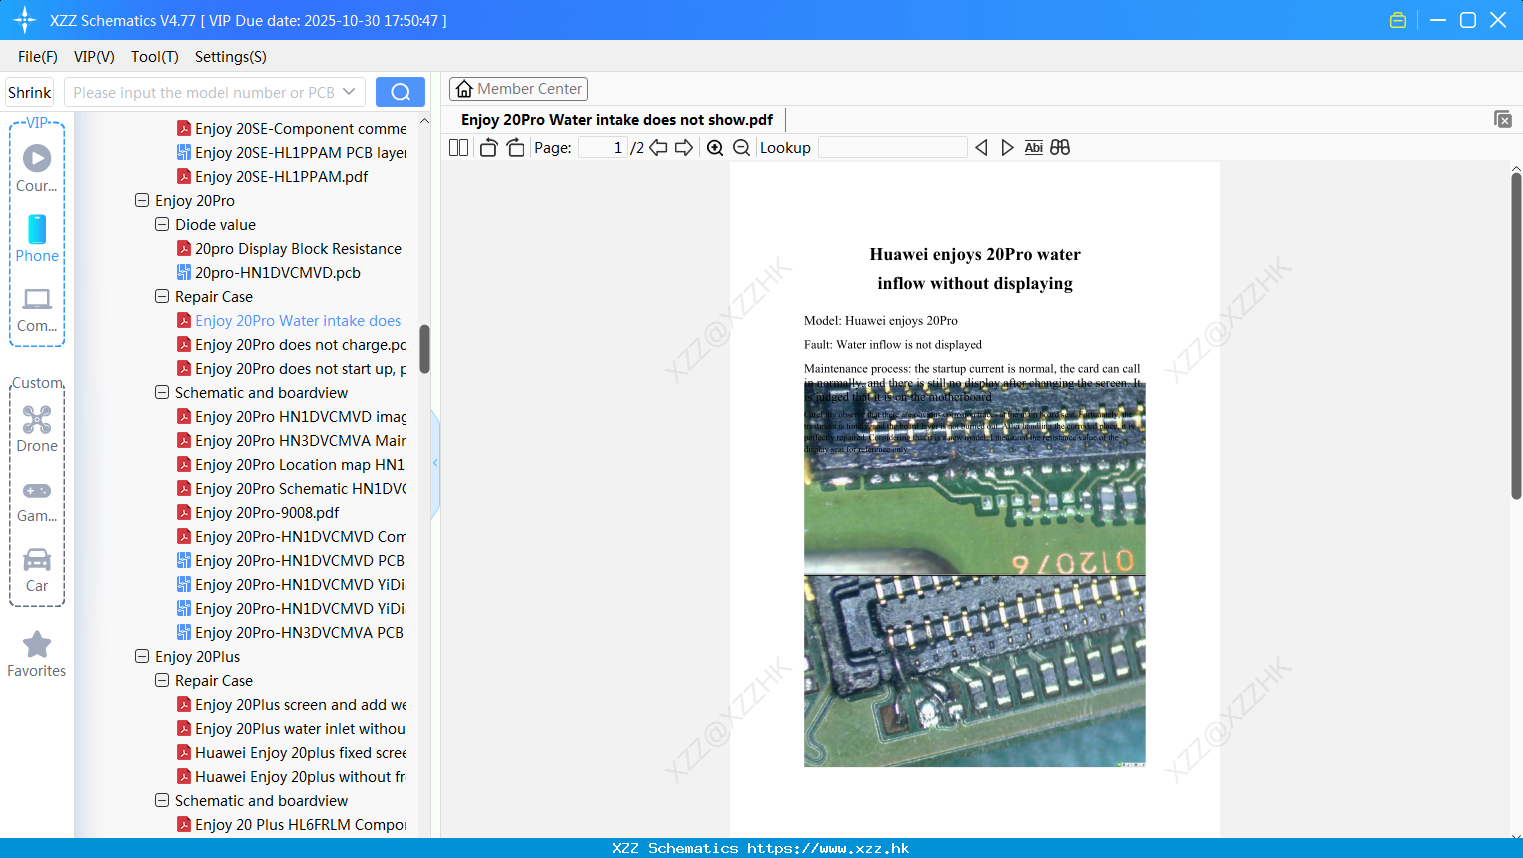Open Enjoy 20Pro Location map HN1
Screen dimensions: 1523x858
point(300,464)
